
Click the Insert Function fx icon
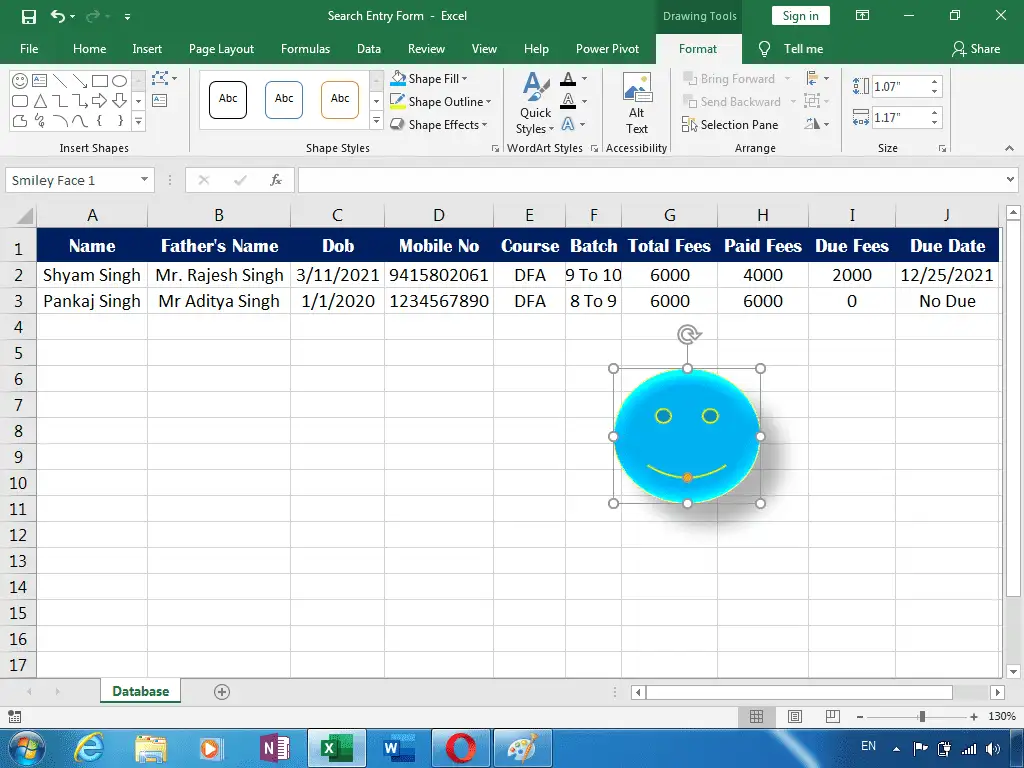(x=276, y=180)
